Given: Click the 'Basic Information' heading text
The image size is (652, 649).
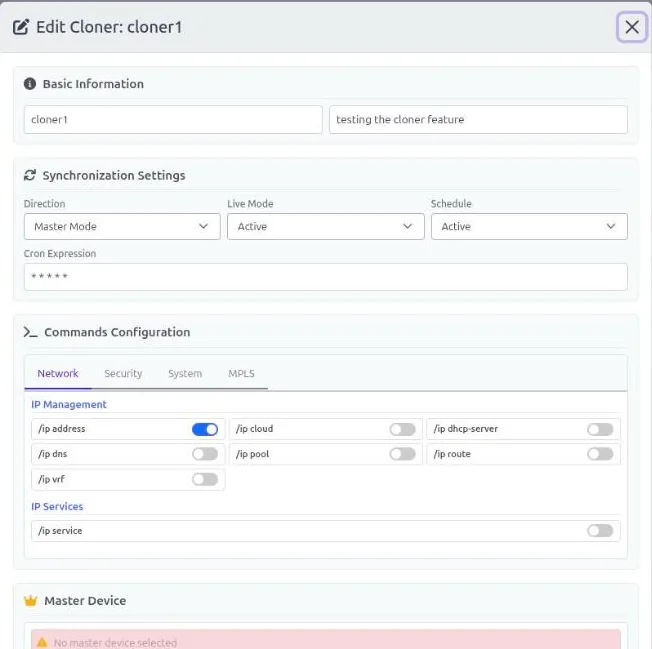Looking at the screenshot, I should [x=93, y=84].
